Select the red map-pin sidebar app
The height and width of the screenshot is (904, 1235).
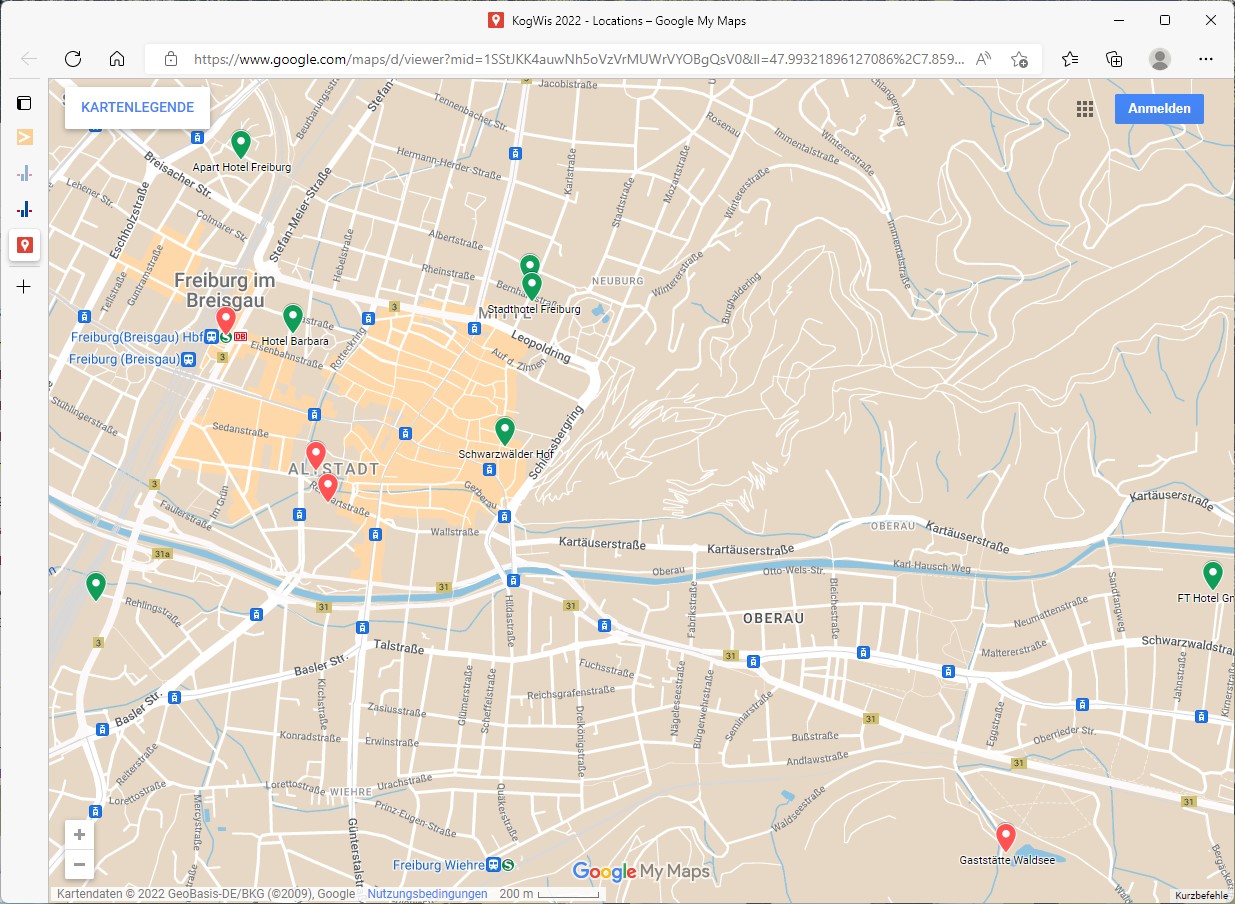pyautogui.click(x=24, y=245)
